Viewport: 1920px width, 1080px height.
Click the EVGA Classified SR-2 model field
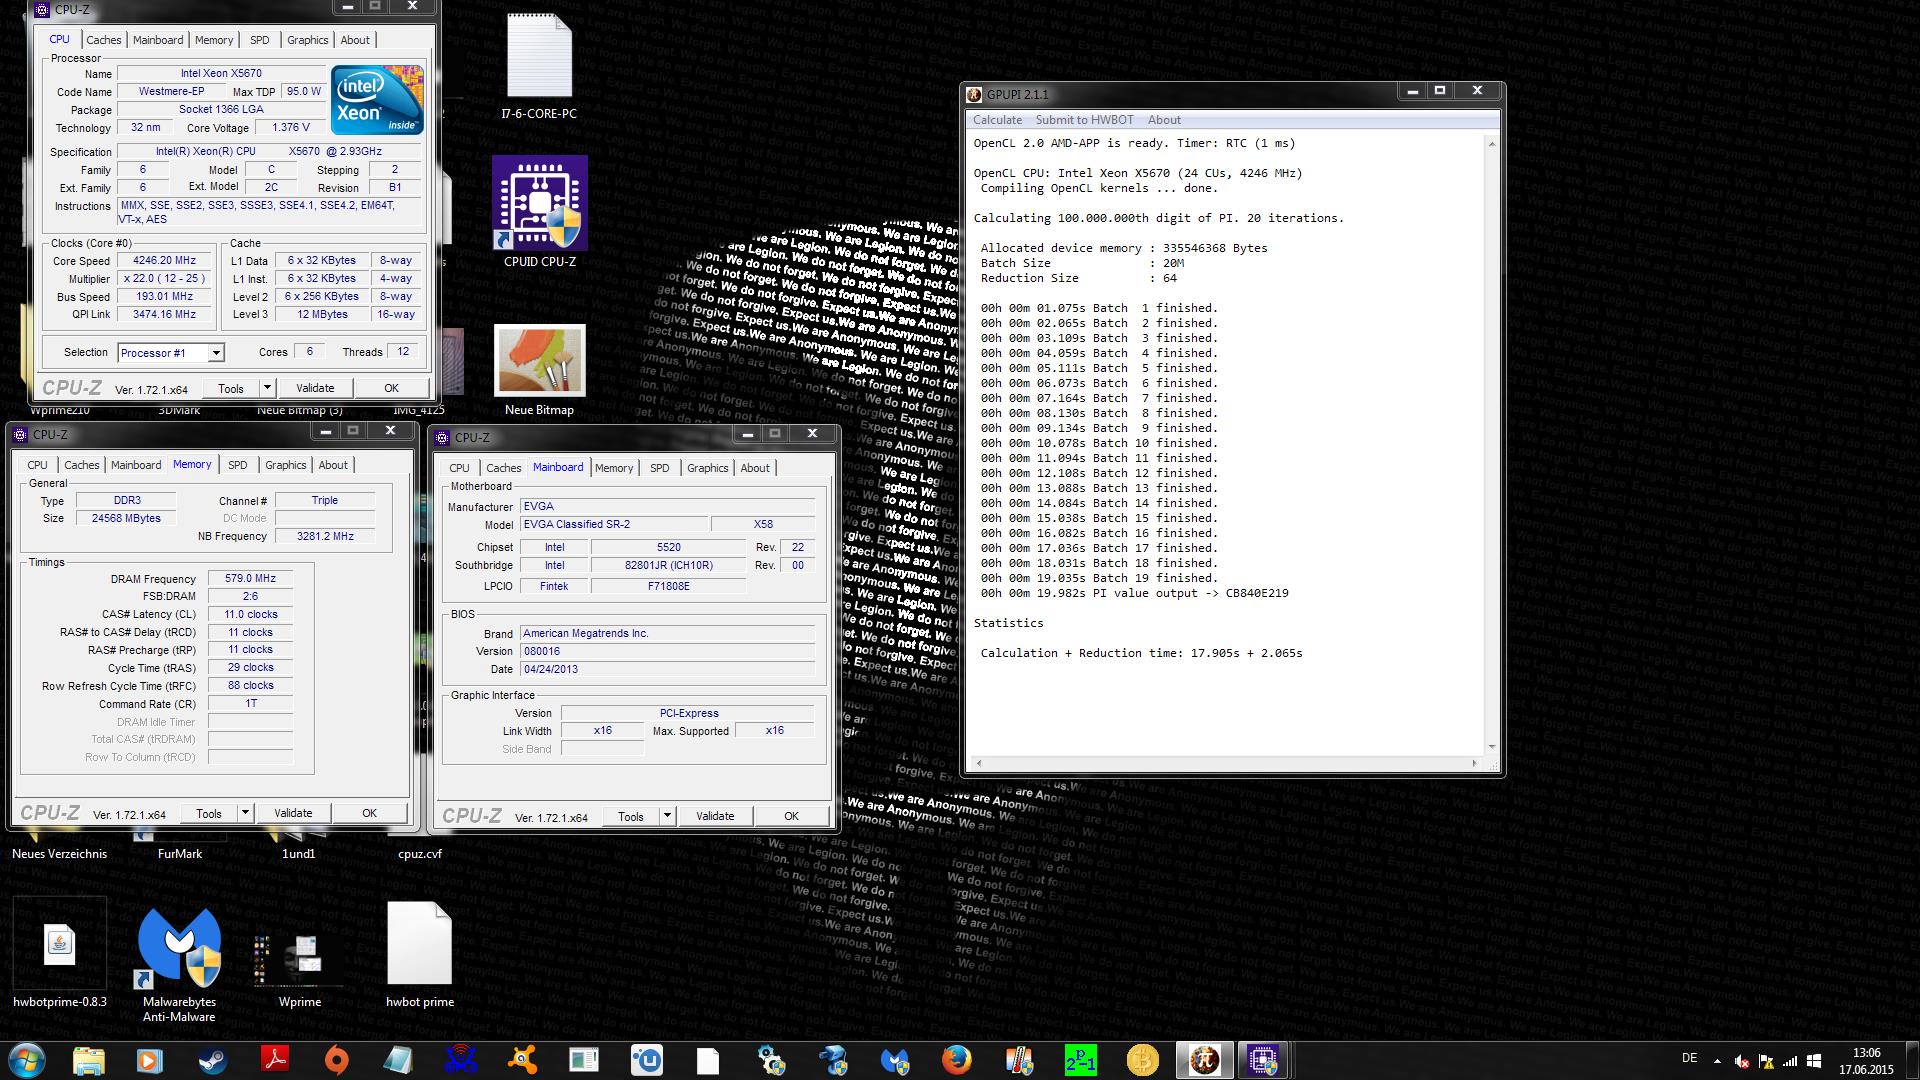[x=613, y=524]
